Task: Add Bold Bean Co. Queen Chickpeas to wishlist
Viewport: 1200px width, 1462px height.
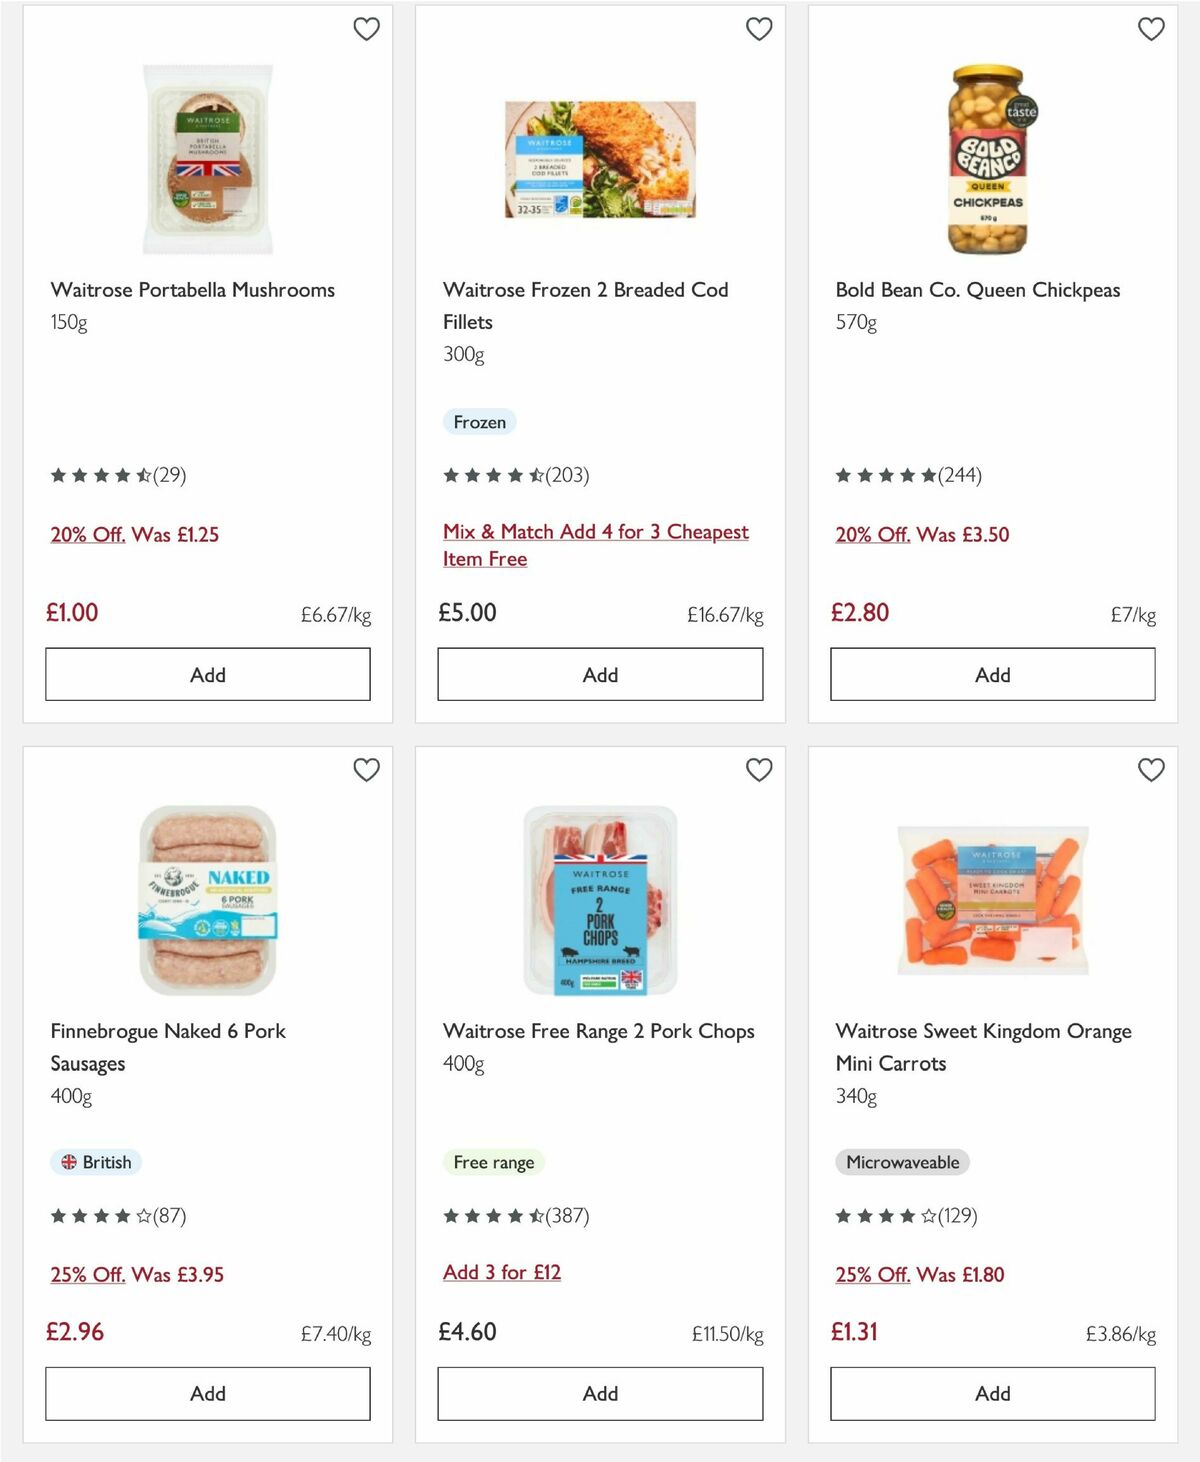Action: click(x=1151, y=29)
